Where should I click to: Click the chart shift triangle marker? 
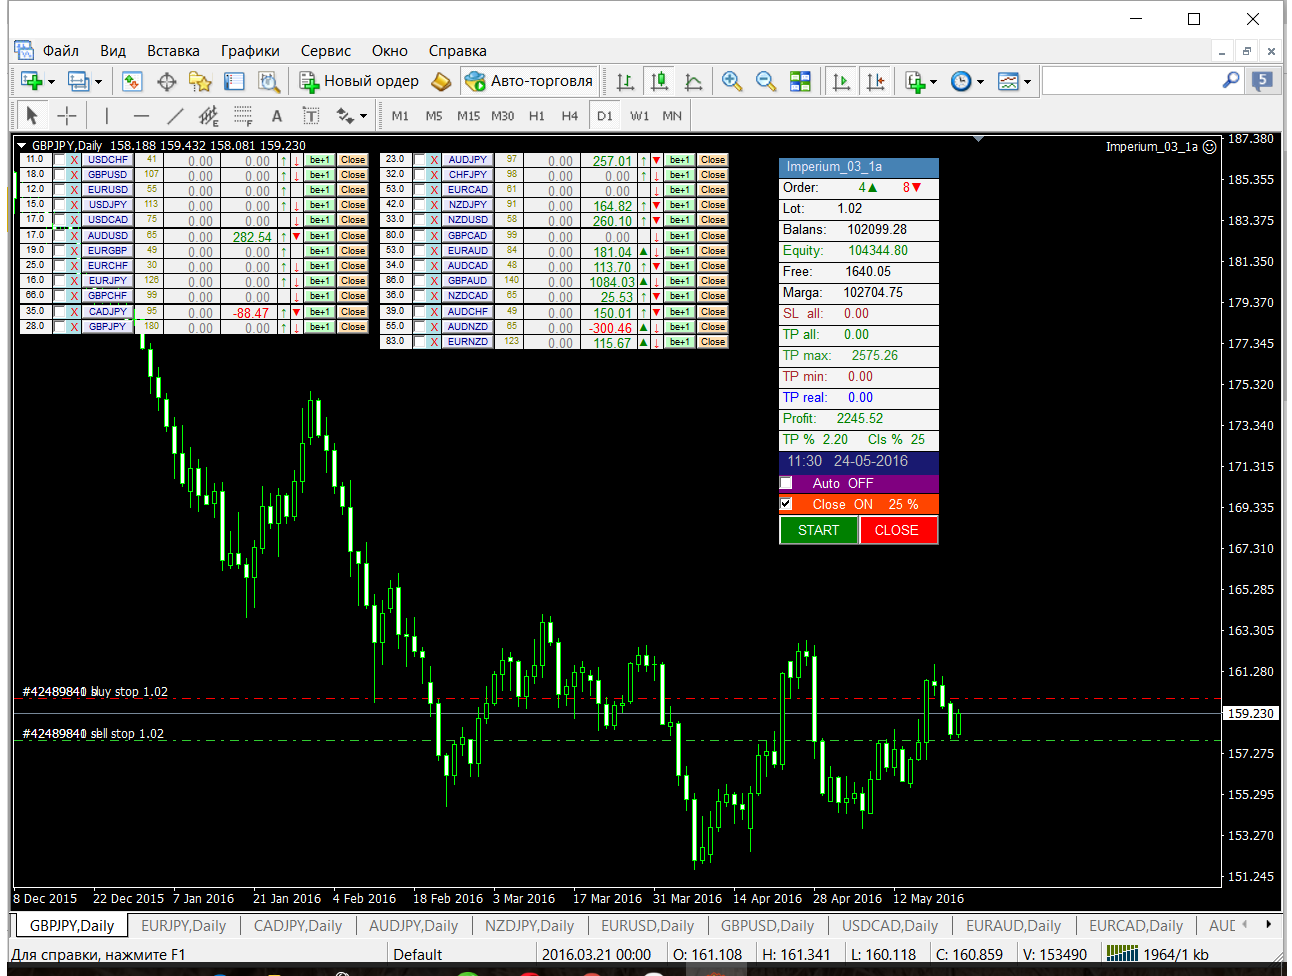pos(978,139)
